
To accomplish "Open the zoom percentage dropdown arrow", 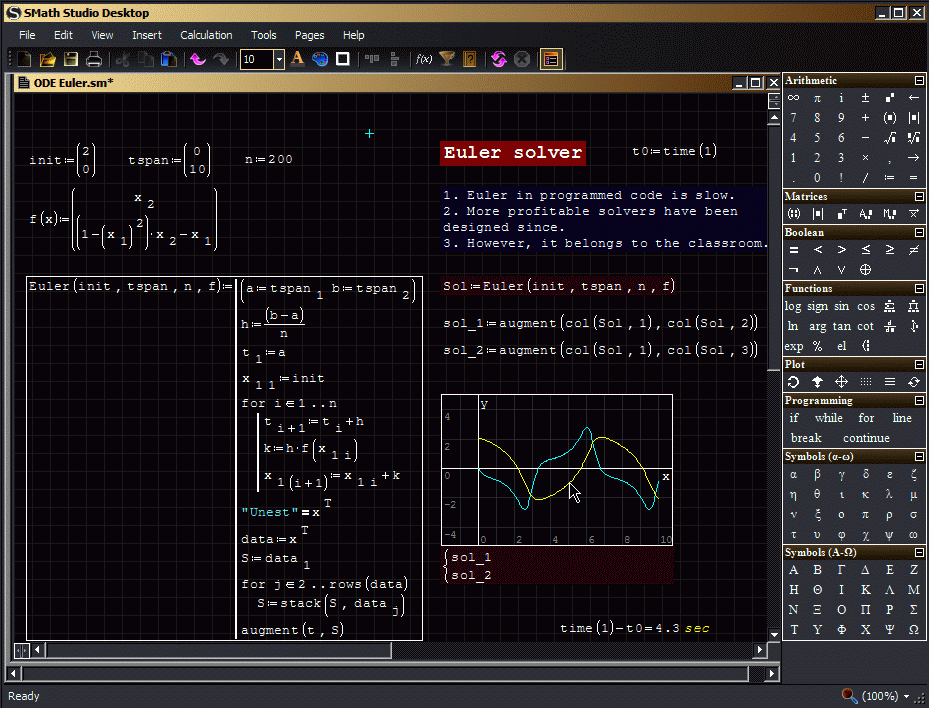I will tap(906, 696).
